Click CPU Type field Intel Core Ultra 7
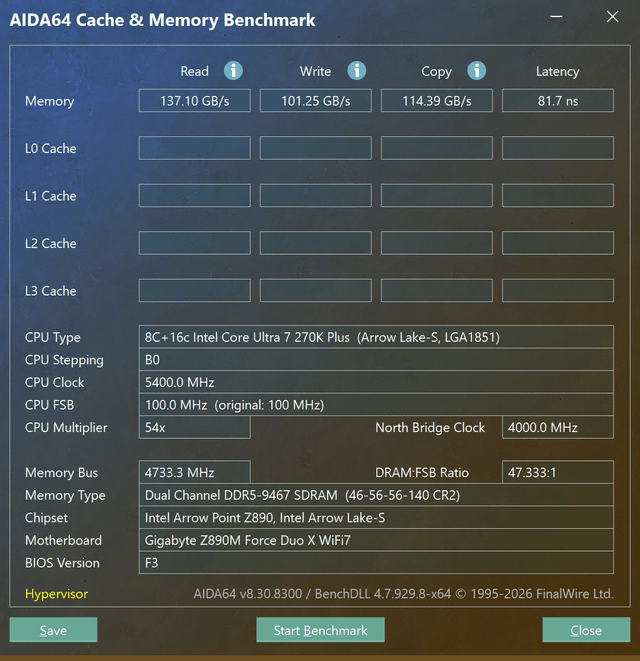The width and height of the screenshot is (640, 661). point(376,337)
